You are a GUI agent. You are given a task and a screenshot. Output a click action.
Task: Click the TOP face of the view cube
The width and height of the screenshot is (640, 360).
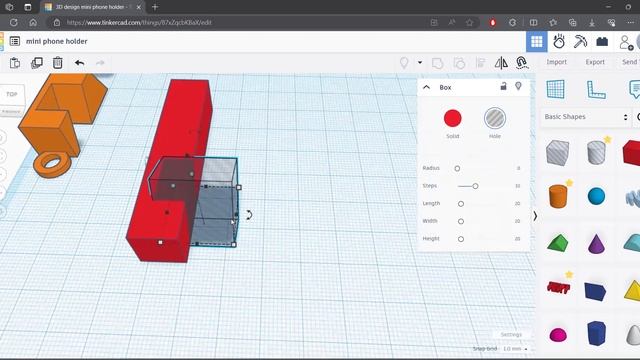11,95
